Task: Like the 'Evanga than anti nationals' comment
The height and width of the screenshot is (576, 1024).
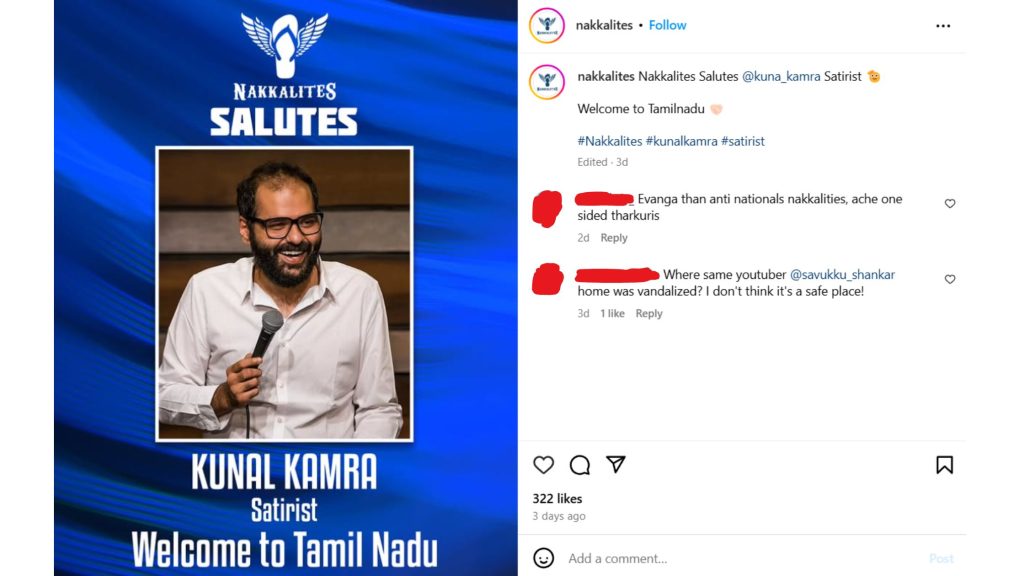Action: [x=950, y=204]
